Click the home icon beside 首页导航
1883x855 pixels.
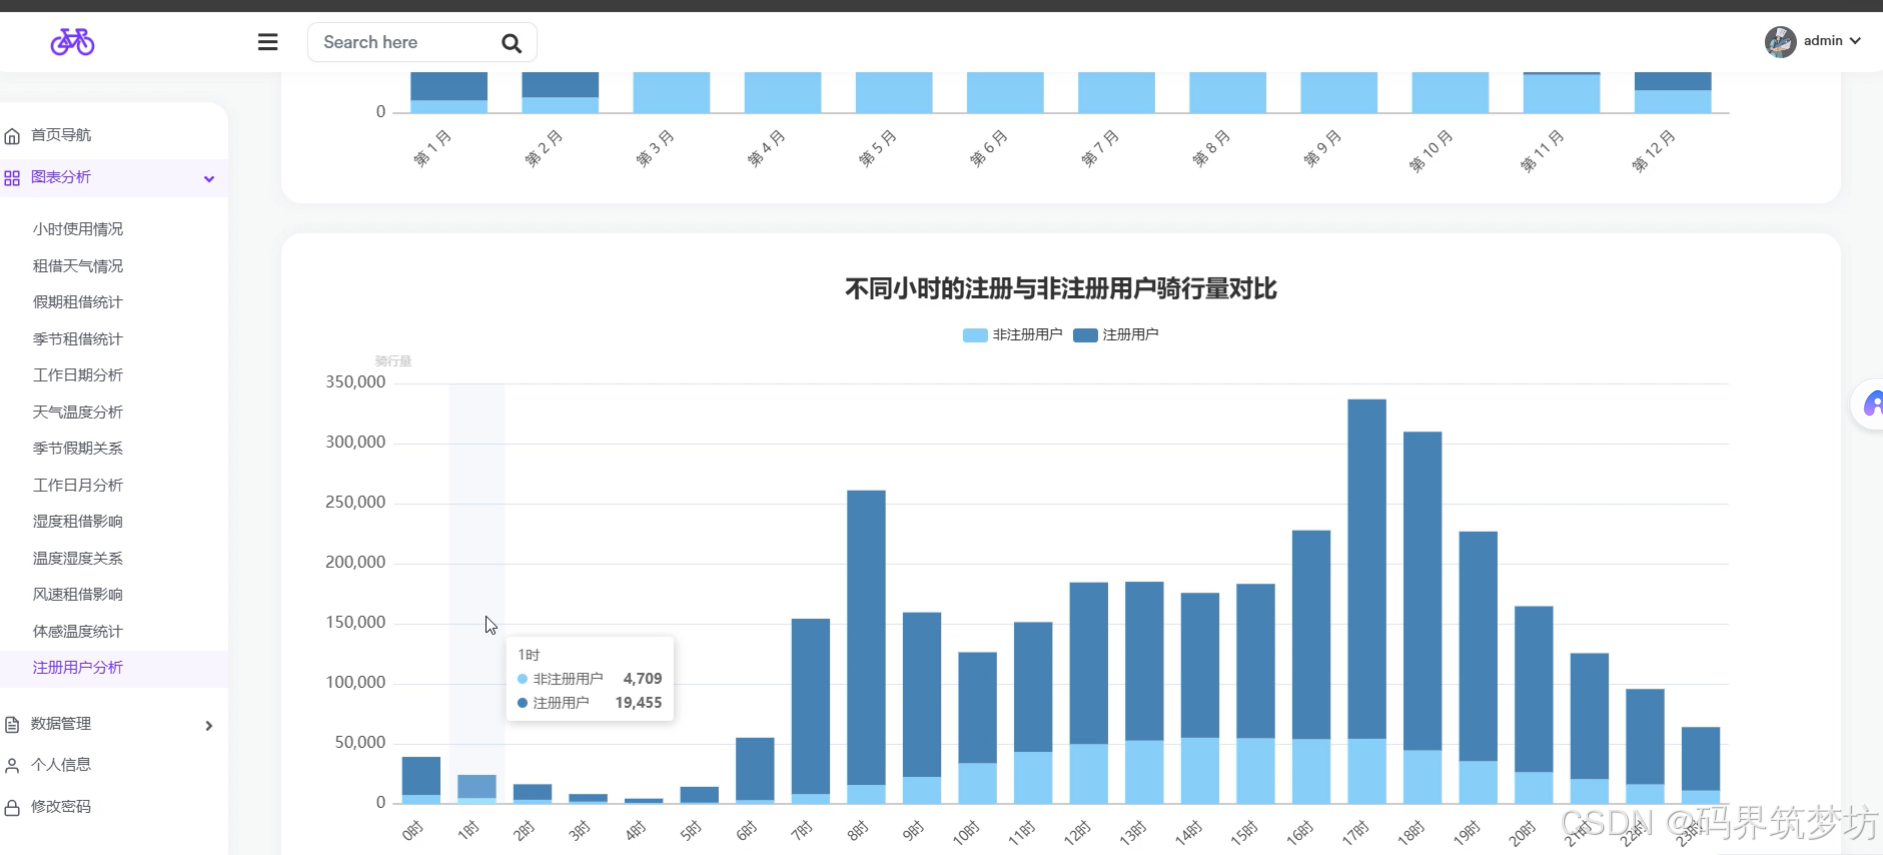(12, 136)
